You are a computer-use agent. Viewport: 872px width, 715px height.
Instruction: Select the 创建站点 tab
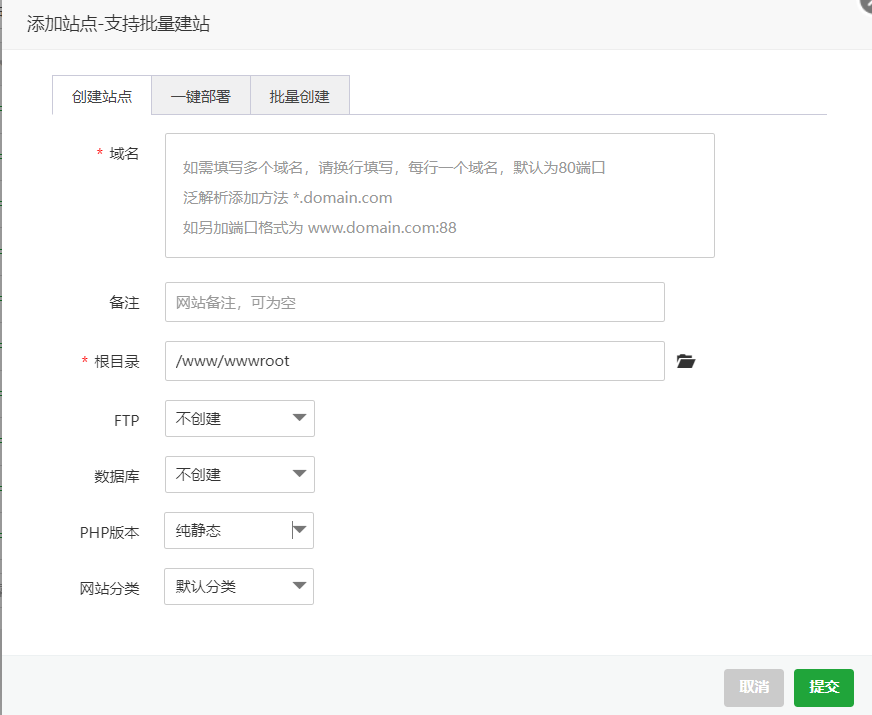pyautogui.click(x=100, y=95)
